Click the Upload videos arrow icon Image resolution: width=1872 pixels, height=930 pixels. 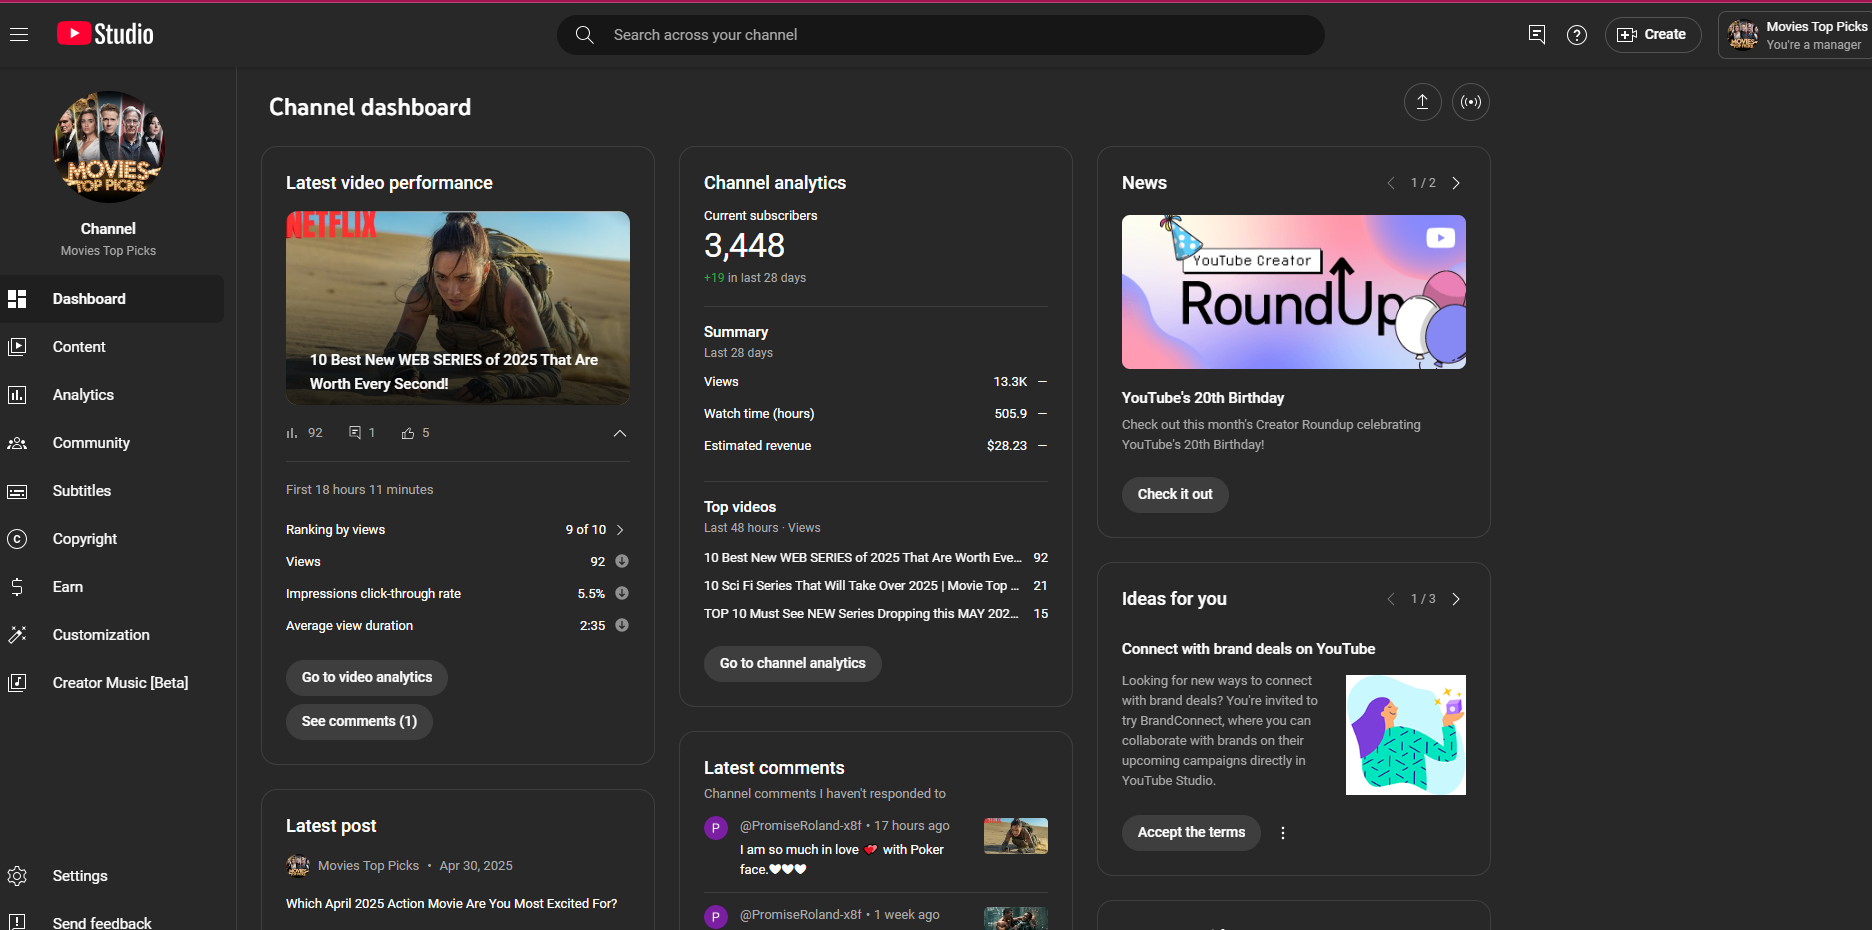coord(1422,102)
